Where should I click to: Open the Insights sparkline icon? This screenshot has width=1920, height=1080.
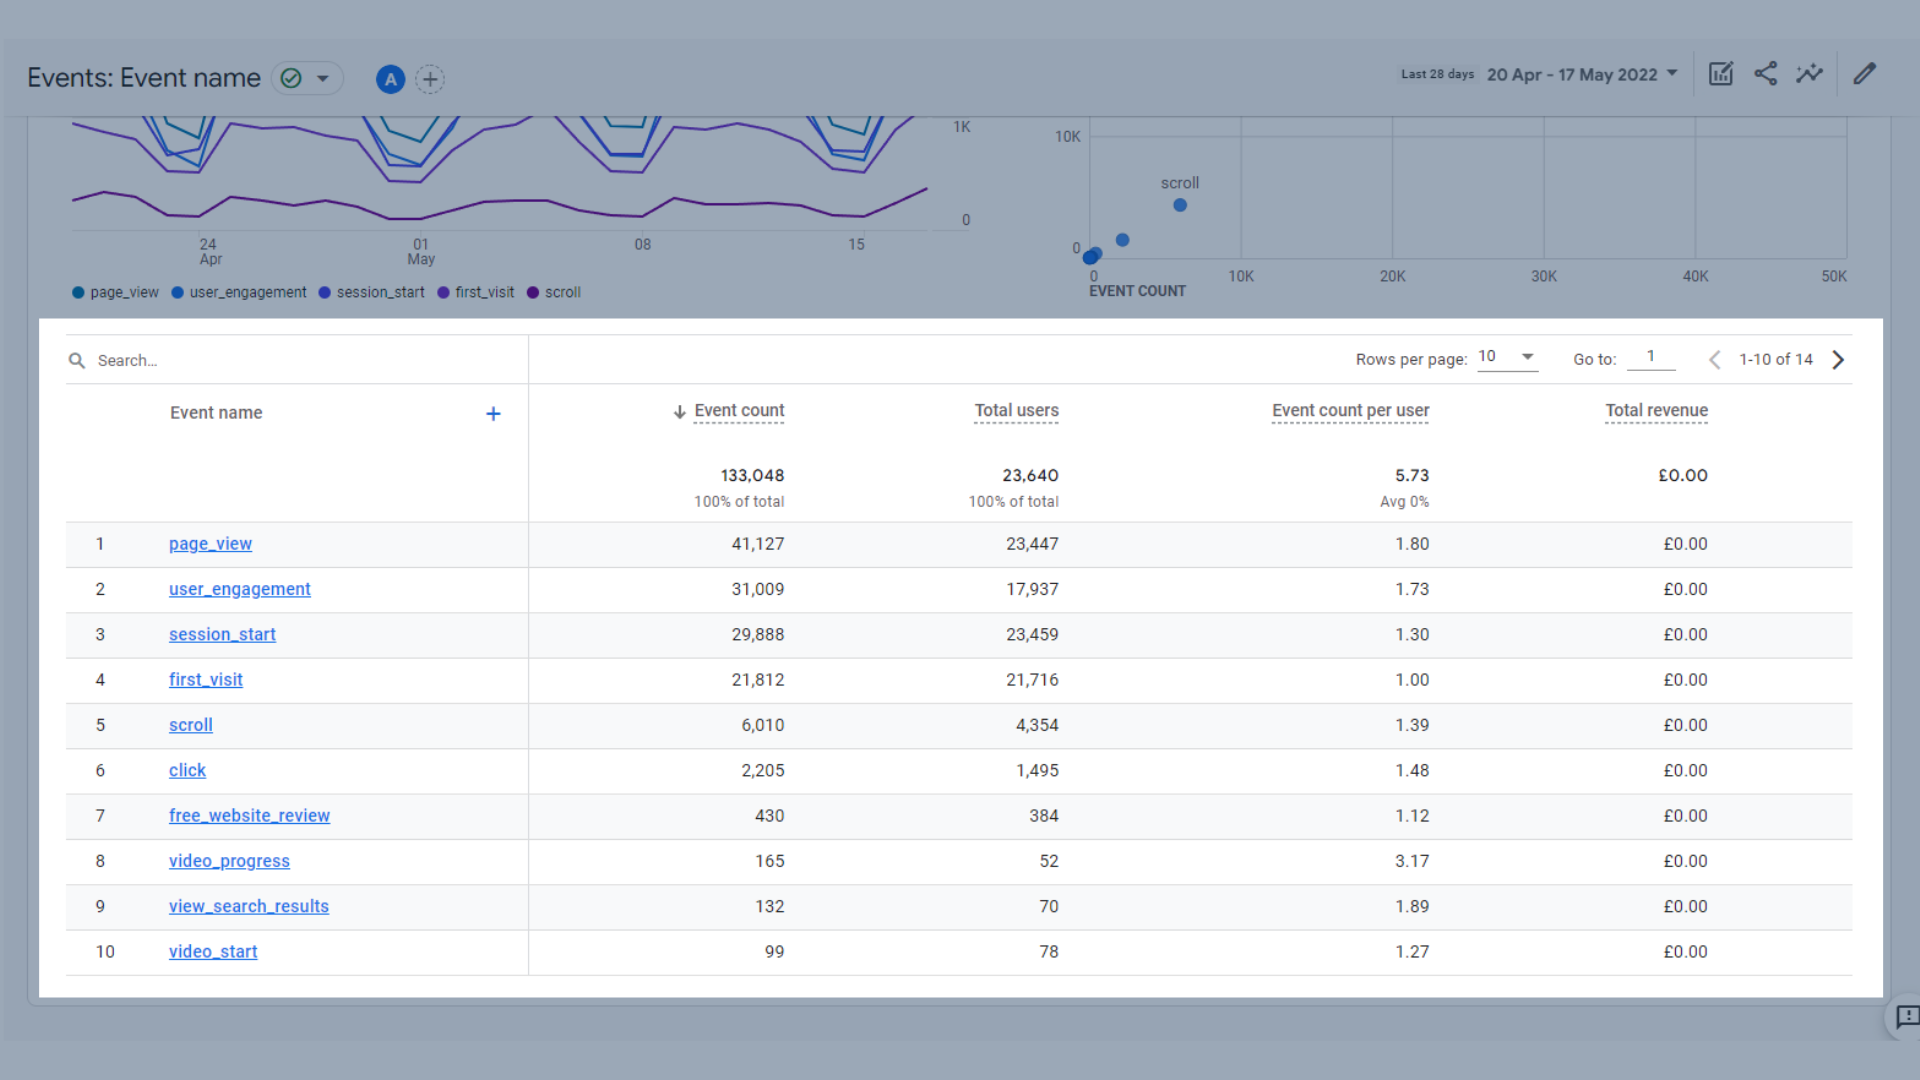pos(1809,74)
